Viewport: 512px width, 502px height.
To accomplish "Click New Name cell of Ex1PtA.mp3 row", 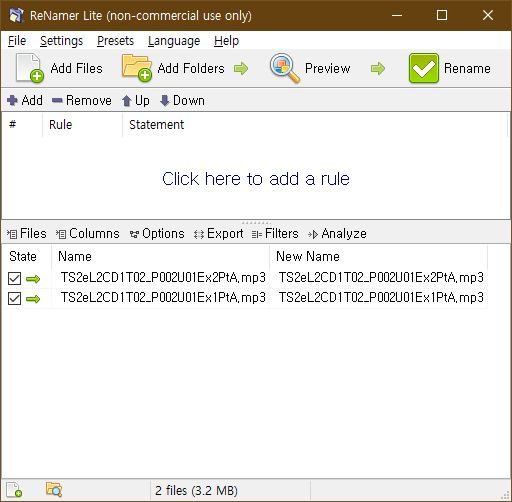I will point(381,298).
